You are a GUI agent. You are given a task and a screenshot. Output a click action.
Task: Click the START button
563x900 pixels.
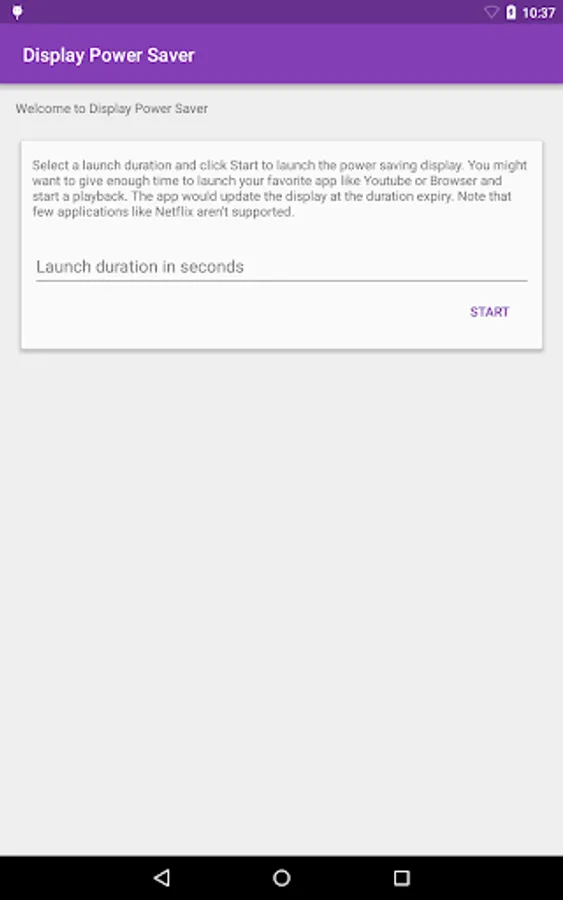(x=490, y=312)
